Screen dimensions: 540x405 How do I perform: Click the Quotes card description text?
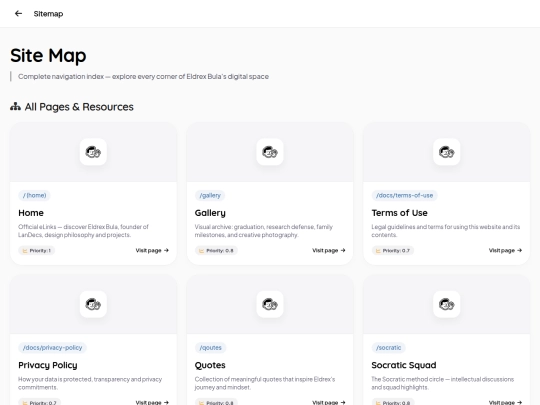pos(265,383)
